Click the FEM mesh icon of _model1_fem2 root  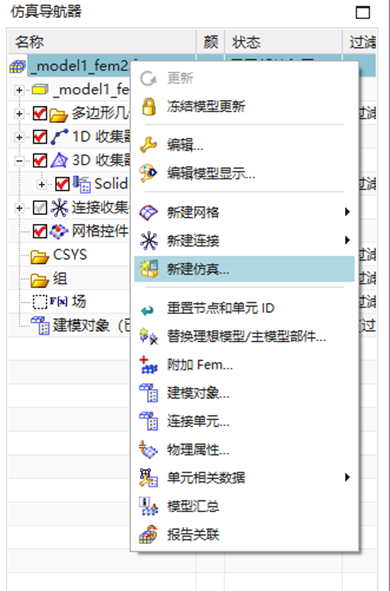17,66
